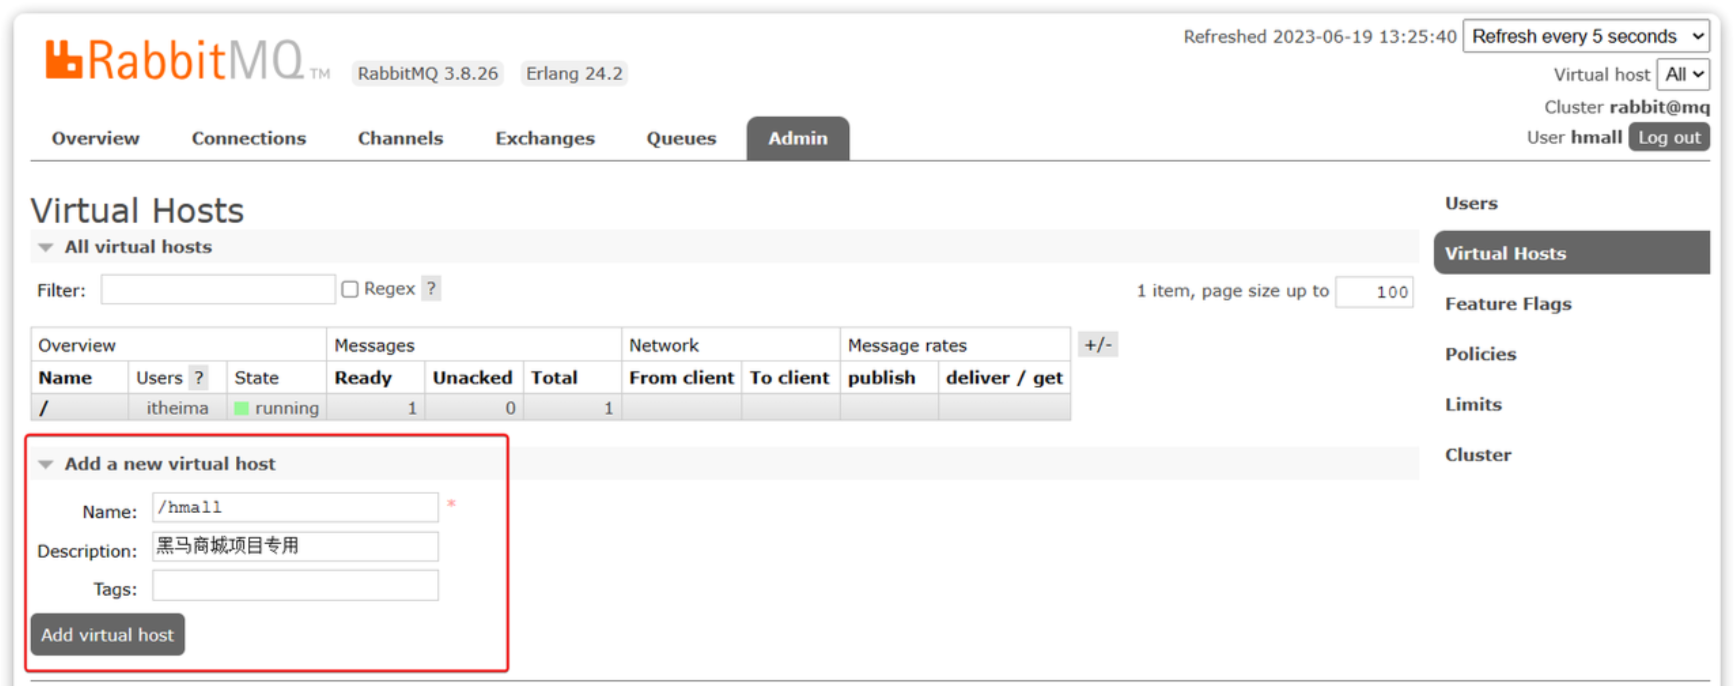The image size is (1734, 686).
Task: Click the Regex help question mark
Action: pyautogui.click(x=431, y=289)
